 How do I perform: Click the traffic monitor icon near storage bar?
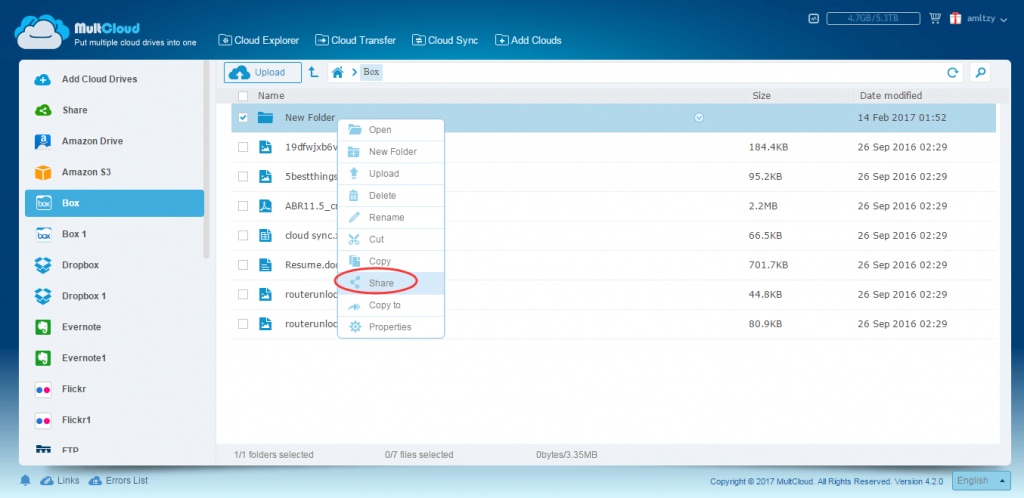814,18
